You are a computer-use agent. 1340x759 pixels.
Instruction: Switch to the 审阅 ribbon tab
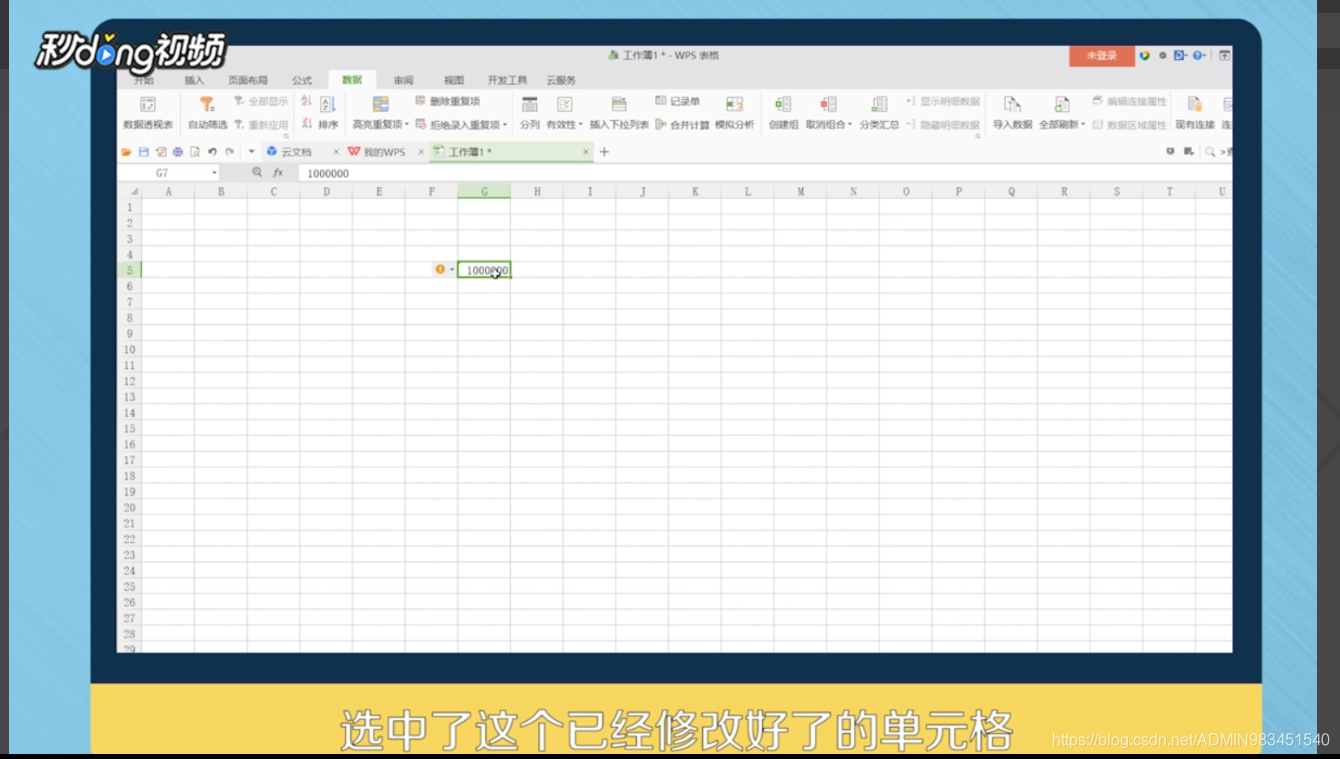pyautogui.click(x=403, y=80)
